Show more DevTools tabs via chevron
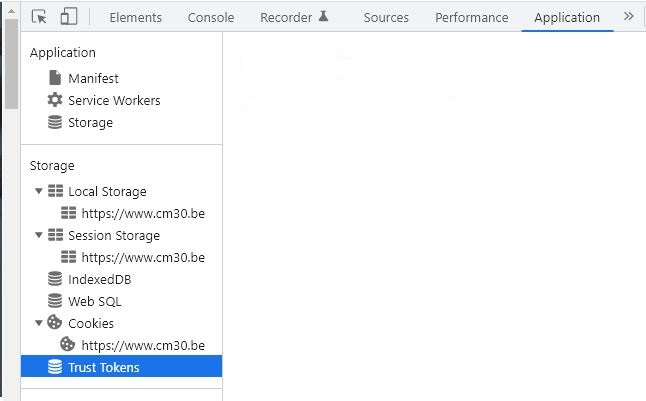646x401 pixels. click(x=628, y=16)
